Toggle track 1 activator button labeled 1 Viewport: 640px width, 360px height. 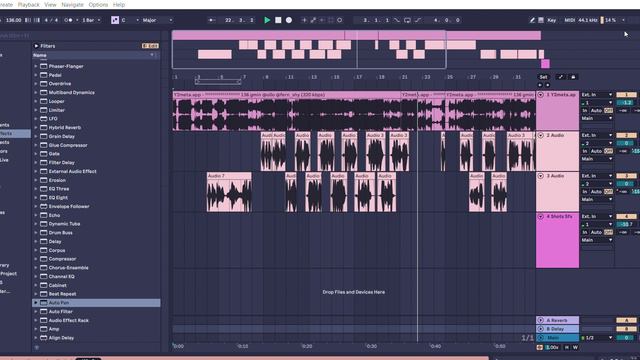[x=626, y=95]
